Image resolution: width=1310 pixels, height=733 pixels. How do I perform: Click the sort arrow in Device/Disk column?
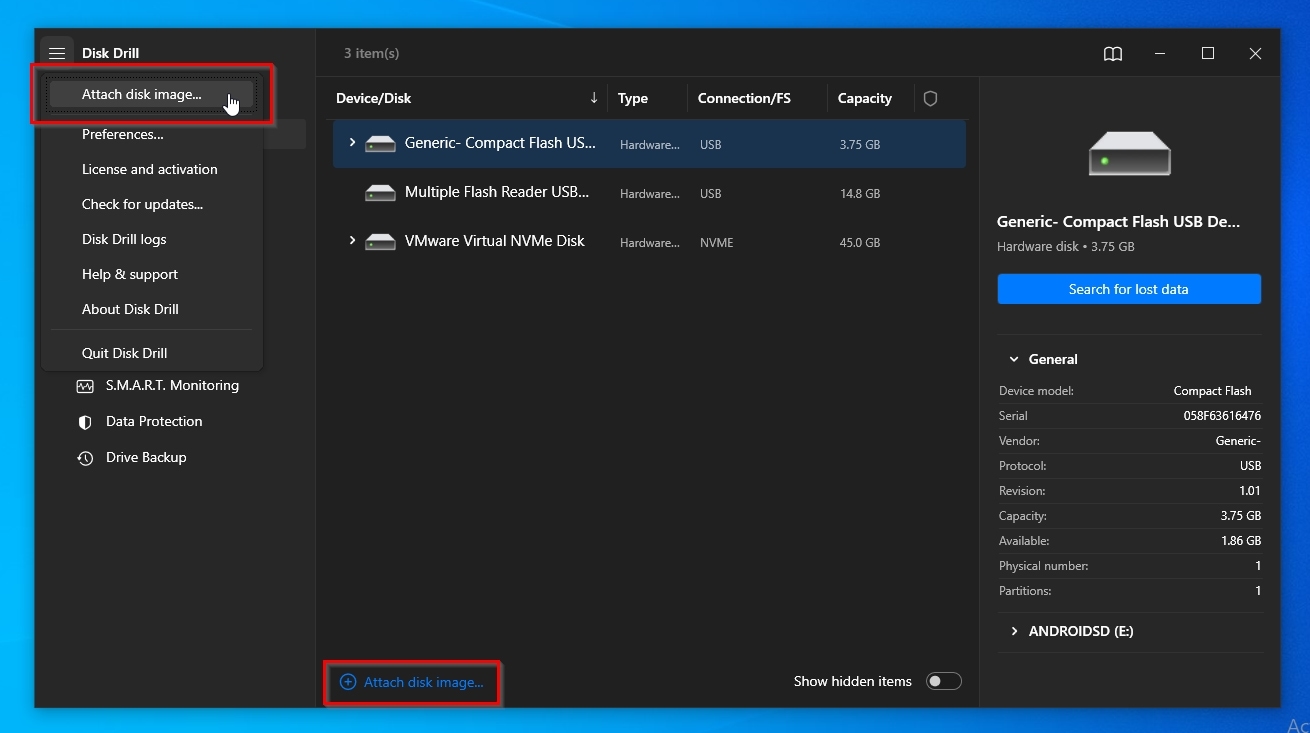594,97
